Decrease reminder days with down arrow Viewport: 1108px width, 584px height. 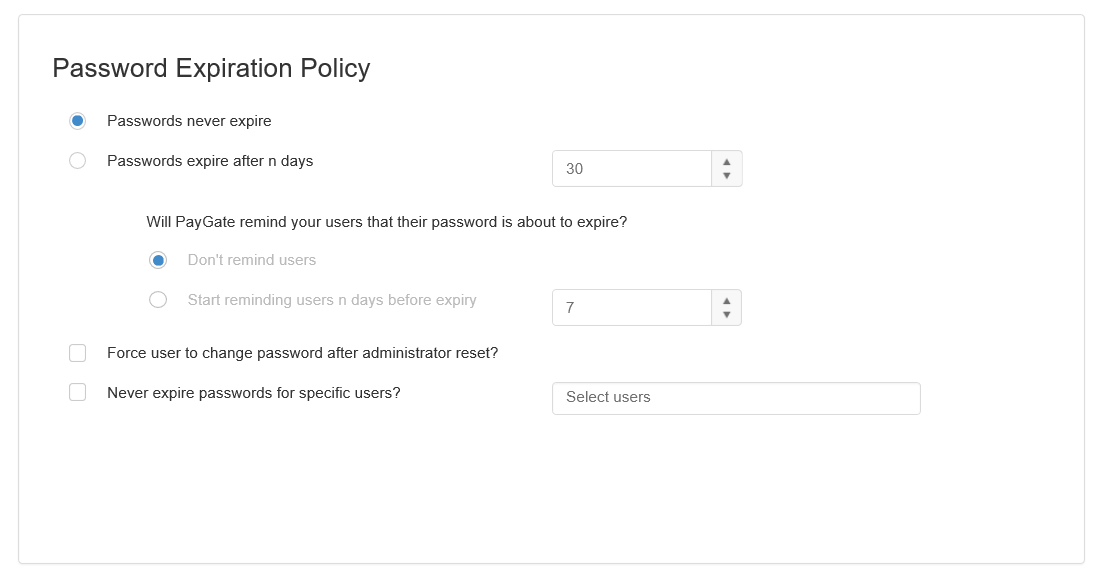tap(726, 315)
